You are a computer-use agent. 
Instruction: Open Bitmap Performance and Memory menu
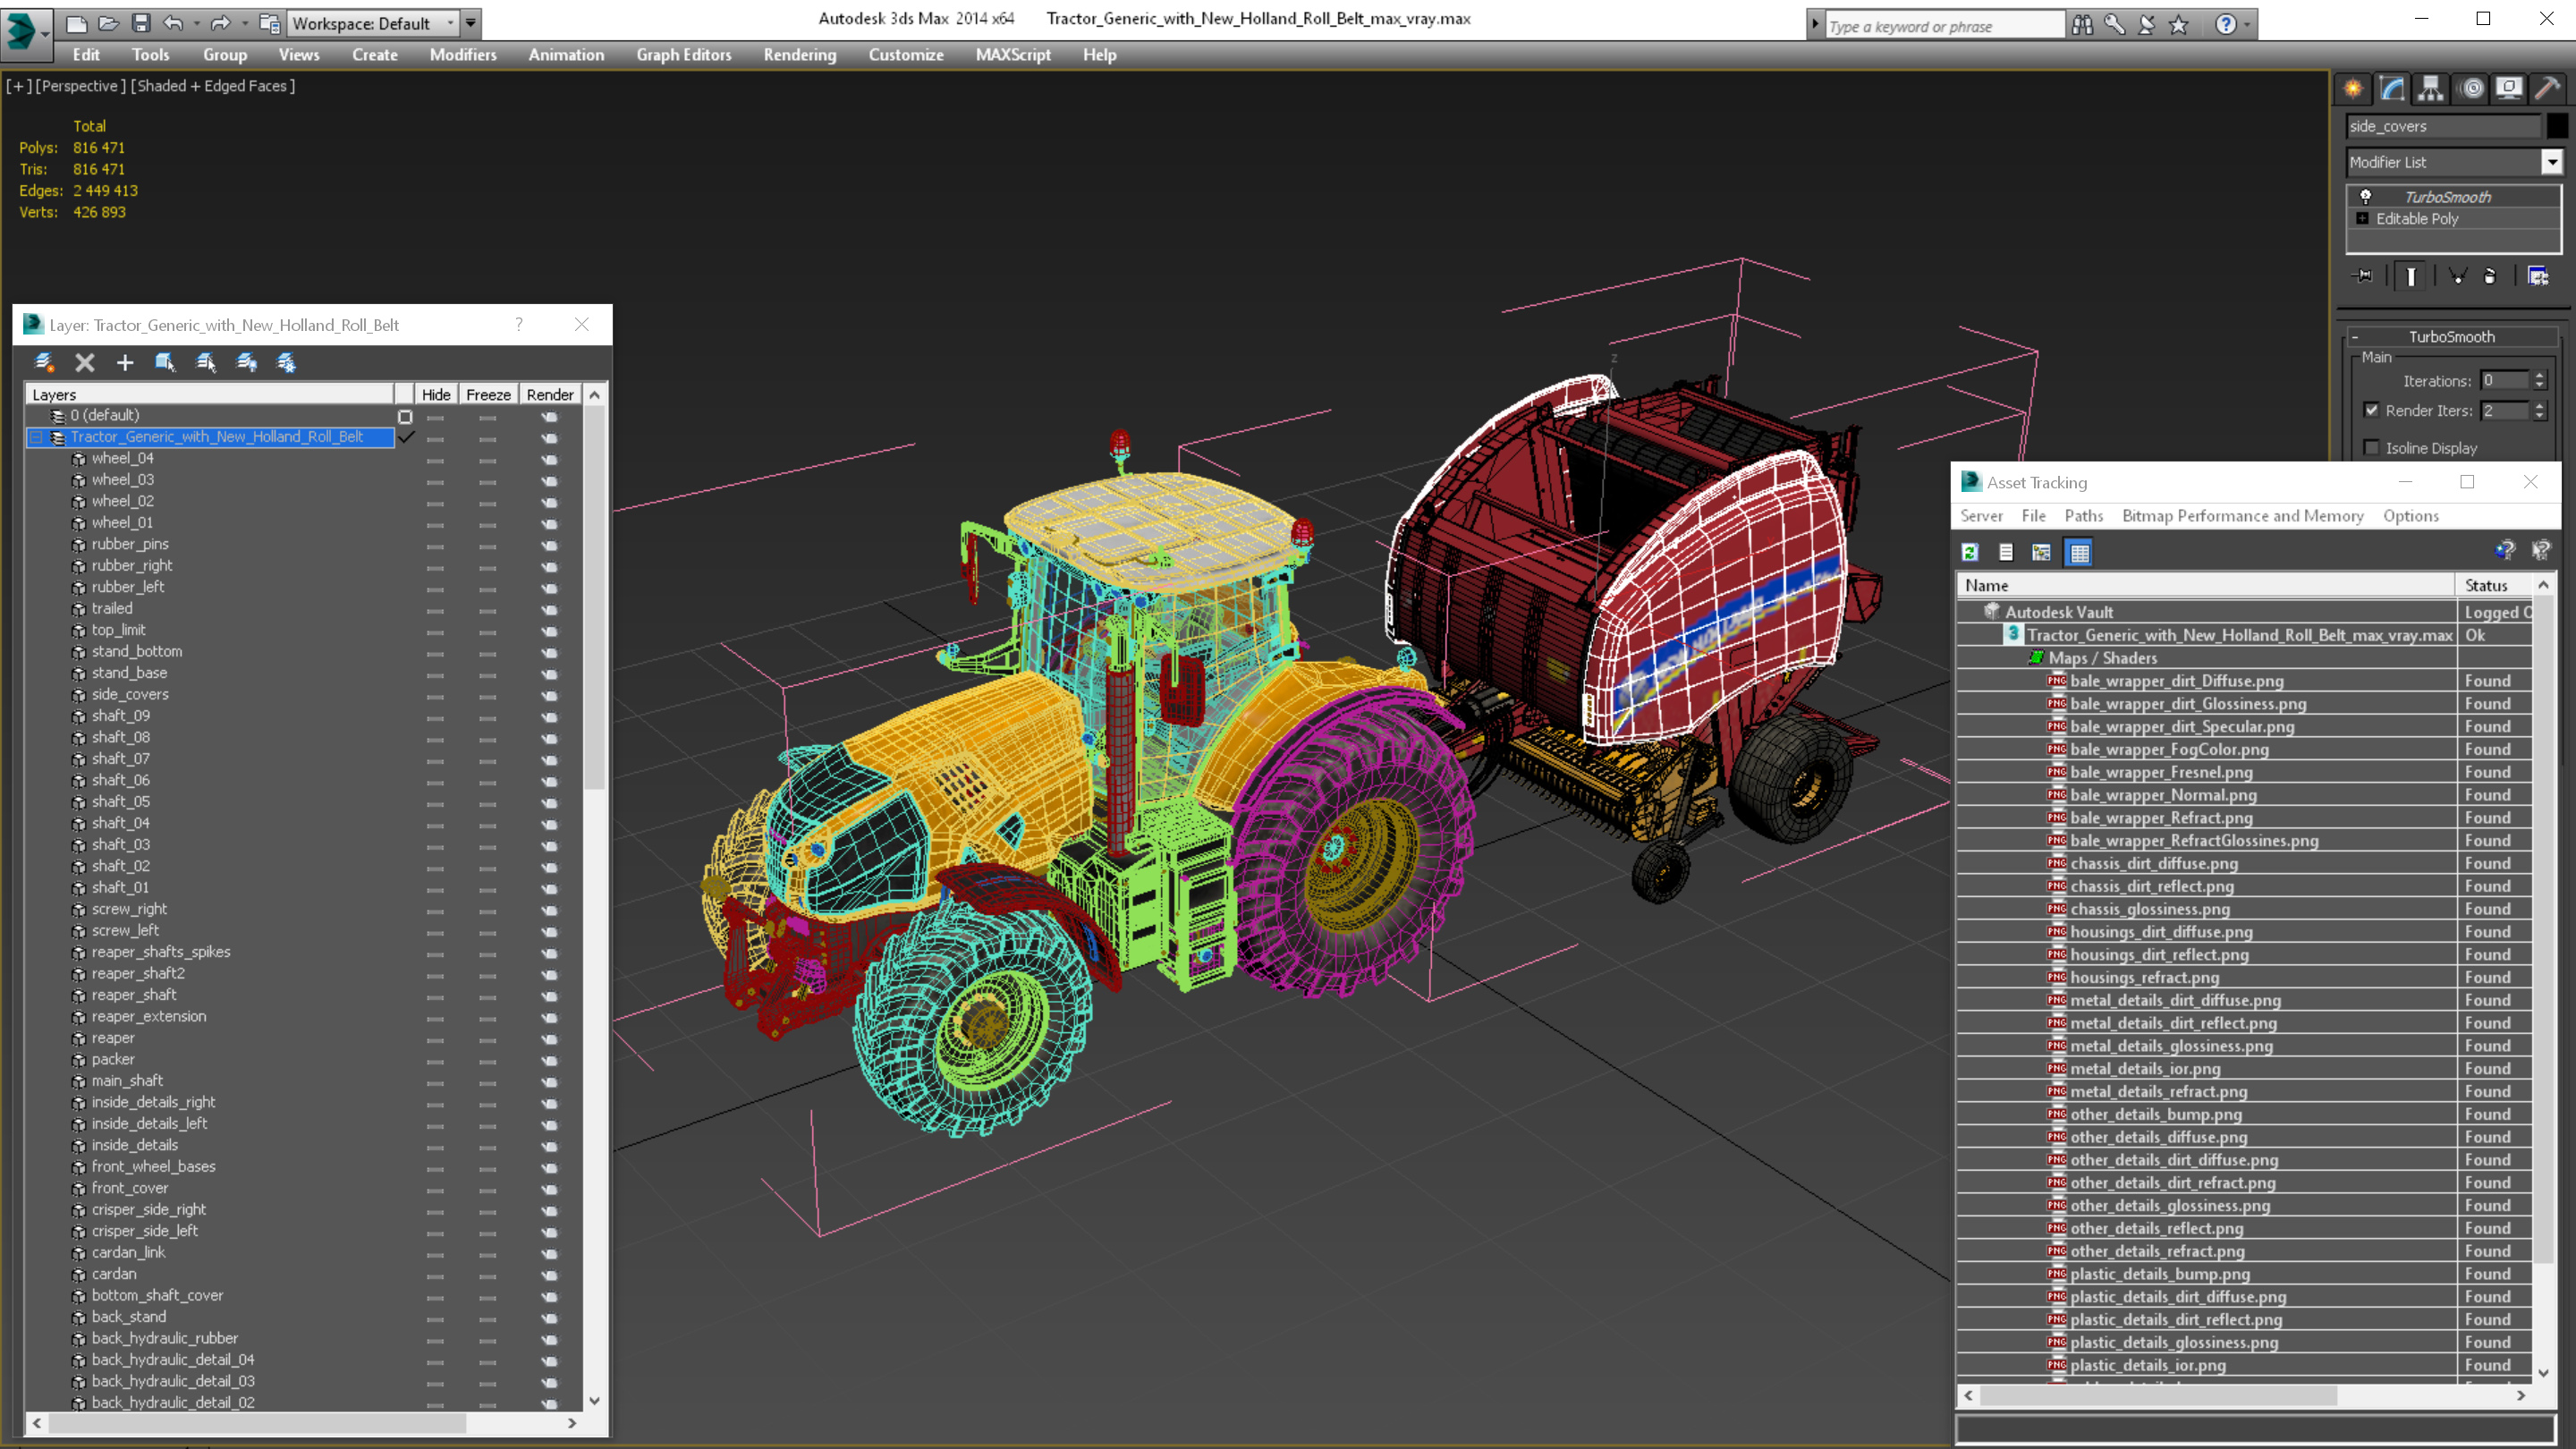[x=2242, y=516]
